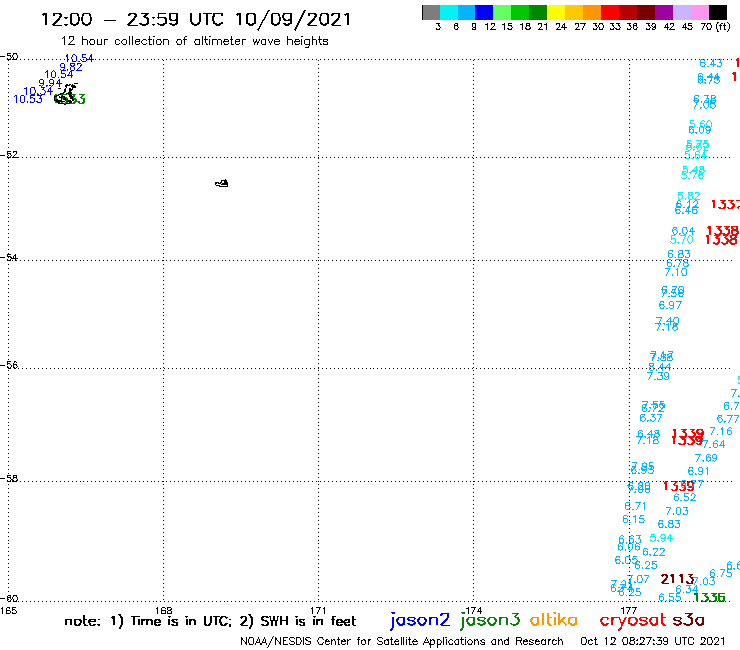The image size is (740, 650).
Task: Pick the pure blue swatch in the scale
Action: coord(485,12)
